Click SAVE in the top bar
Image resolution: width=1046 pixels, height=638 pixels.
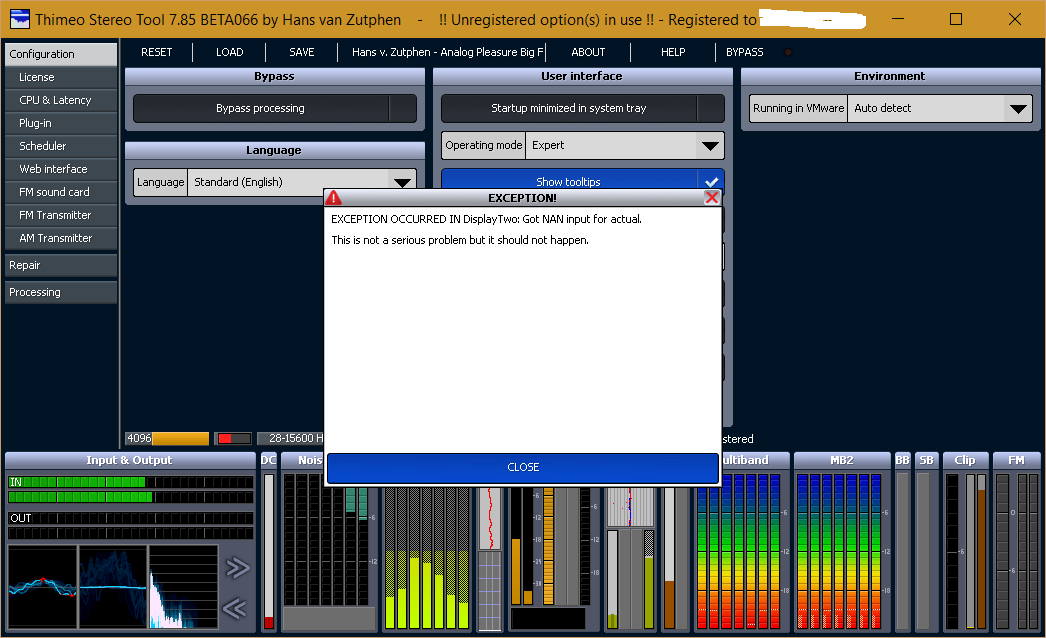coord(302,52)
